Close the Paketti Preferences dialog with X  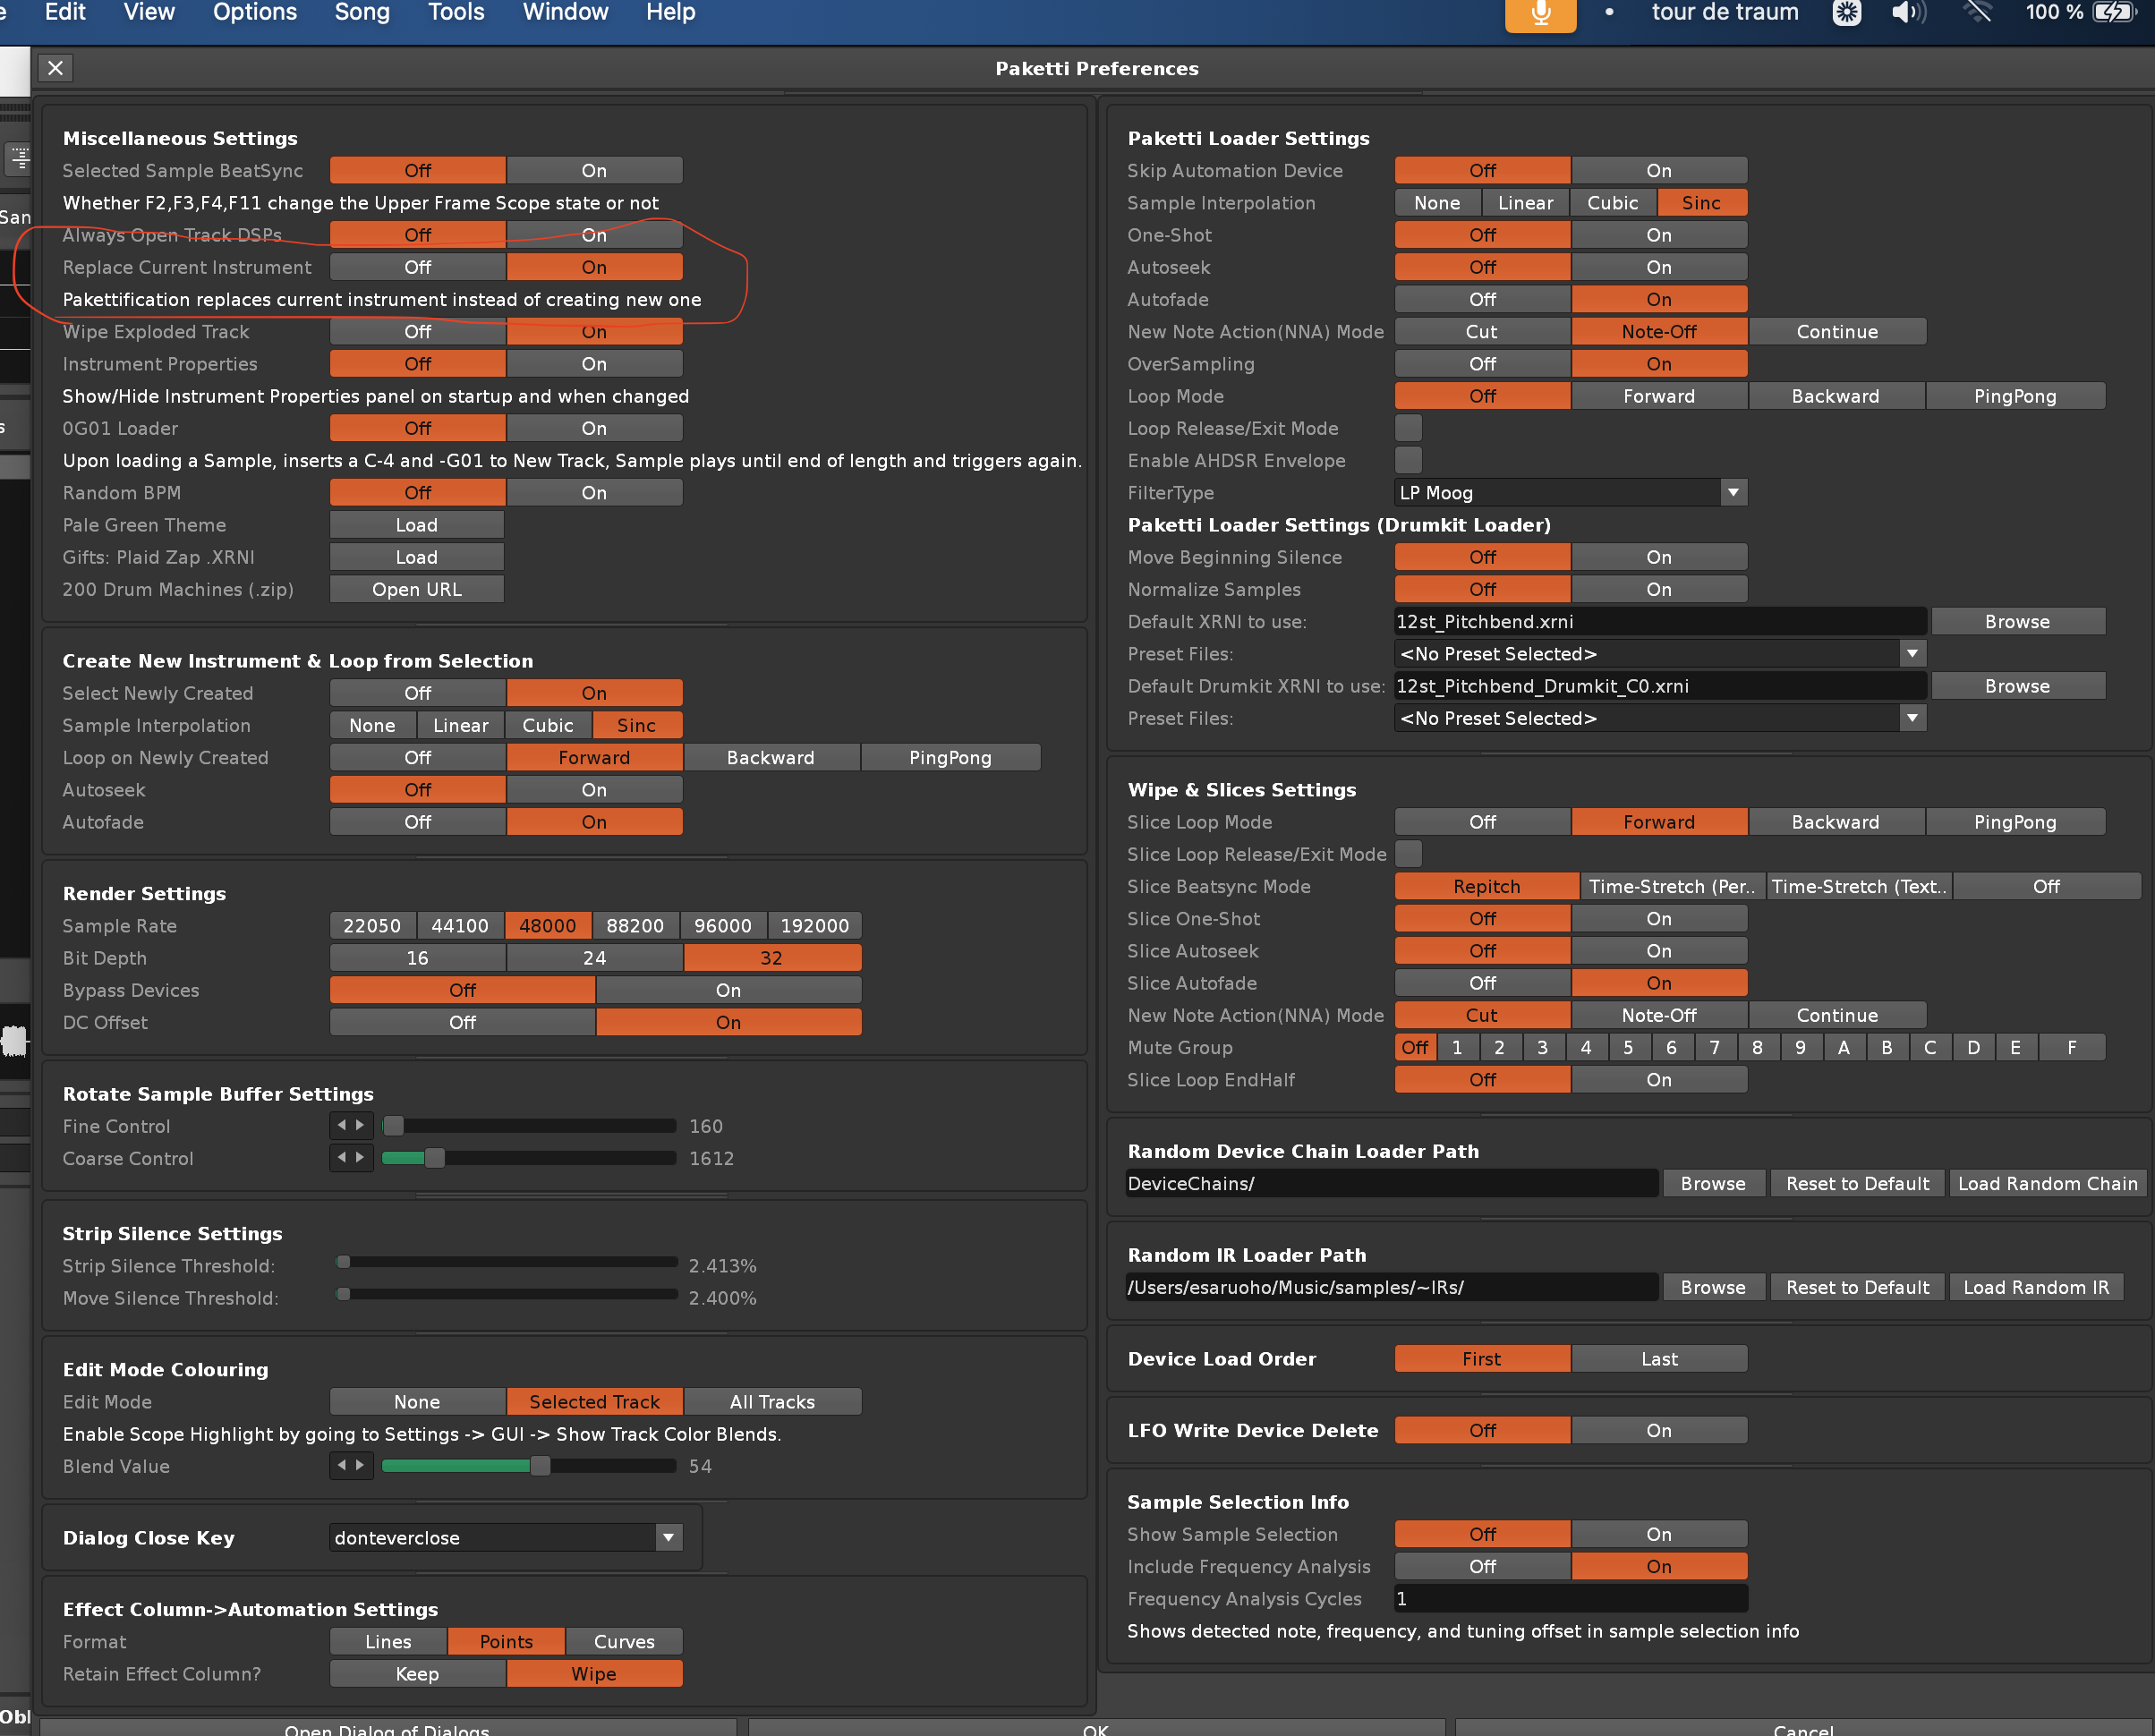click(x=56, y=68)
